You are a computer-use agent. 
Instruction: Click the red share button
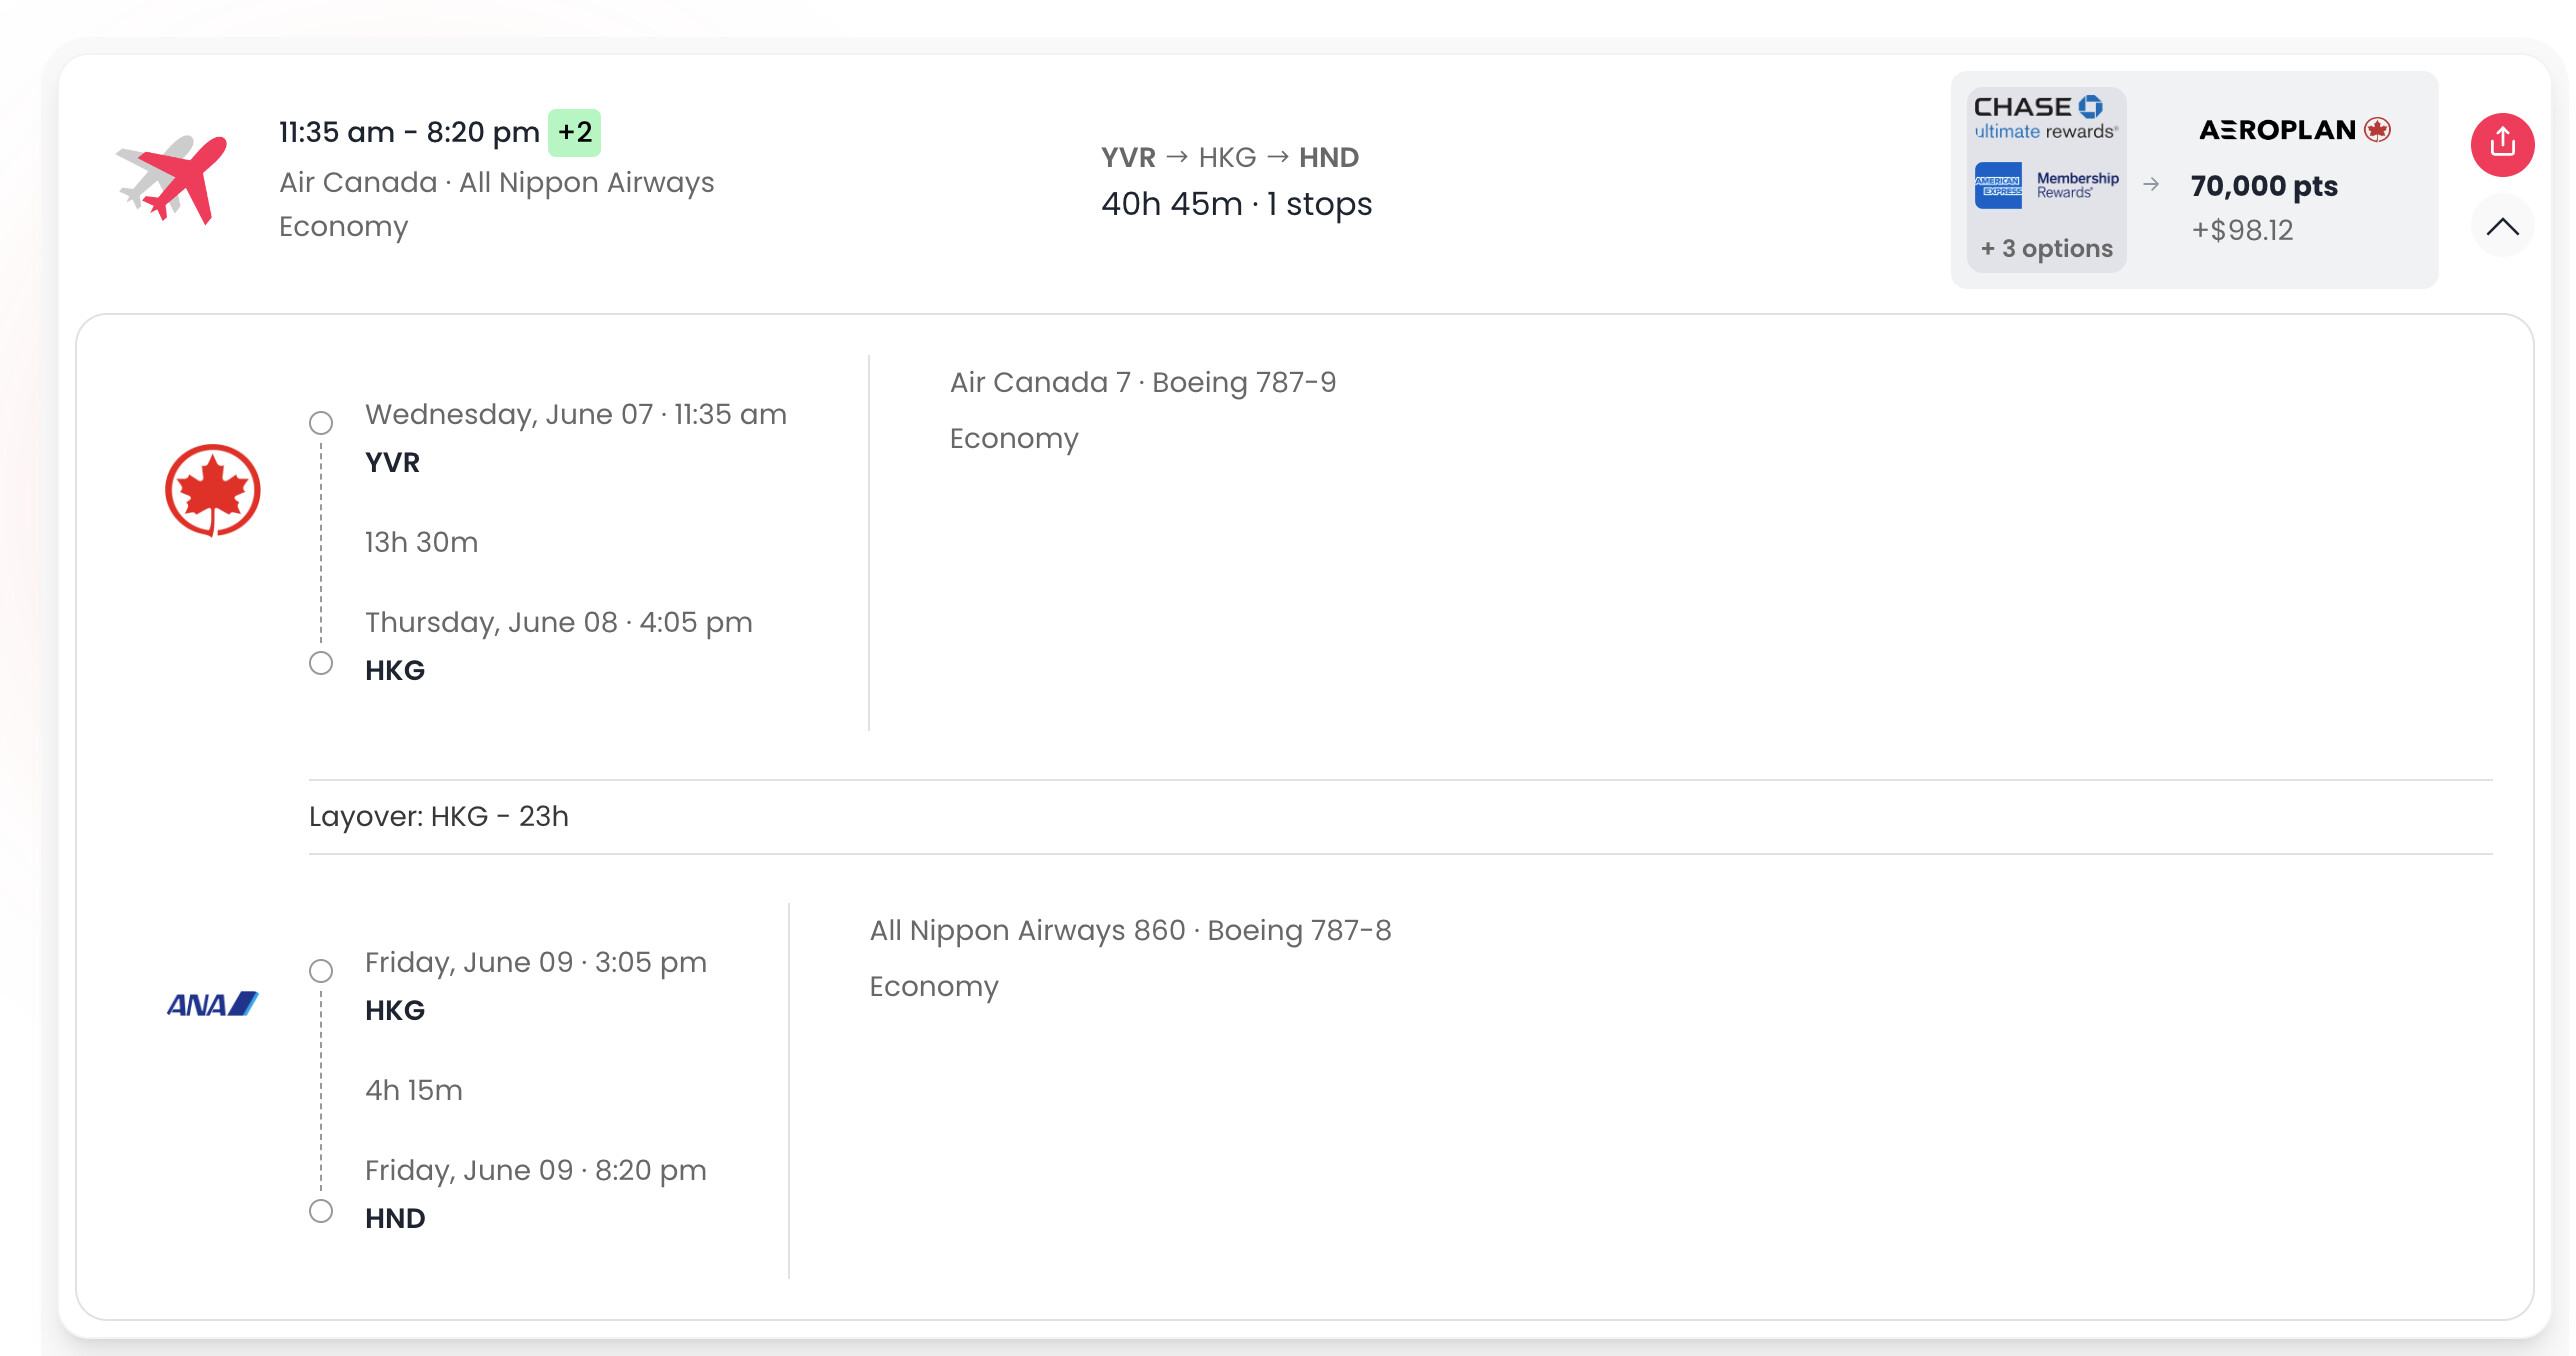2501,144
